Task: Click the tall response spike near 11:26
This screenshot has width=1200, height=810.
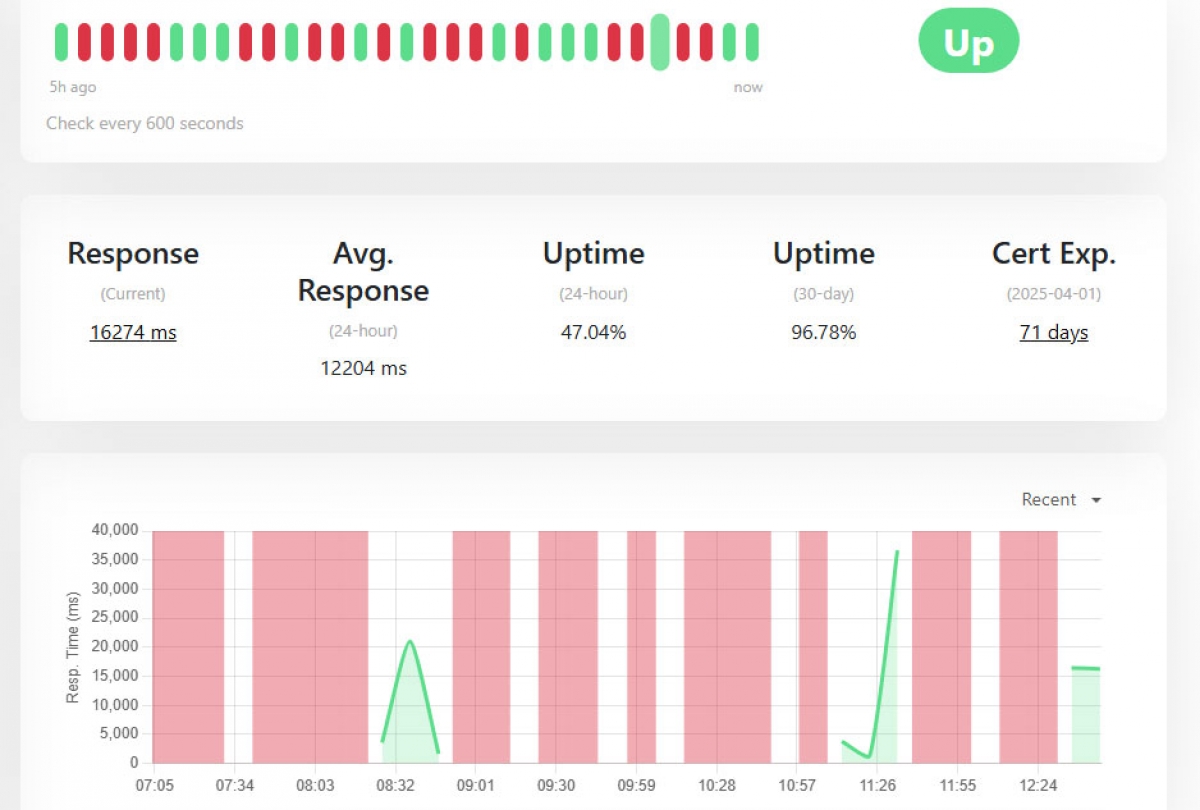Action: 896,552
